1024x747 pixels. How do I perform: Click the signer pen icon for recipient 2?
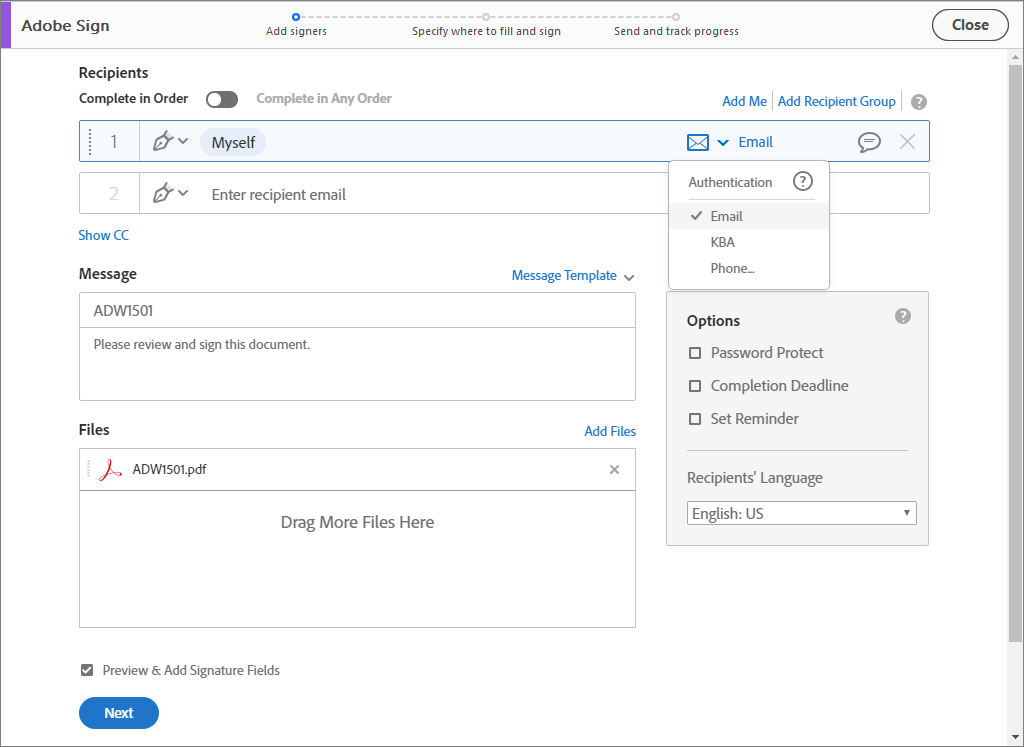point(163,194)
